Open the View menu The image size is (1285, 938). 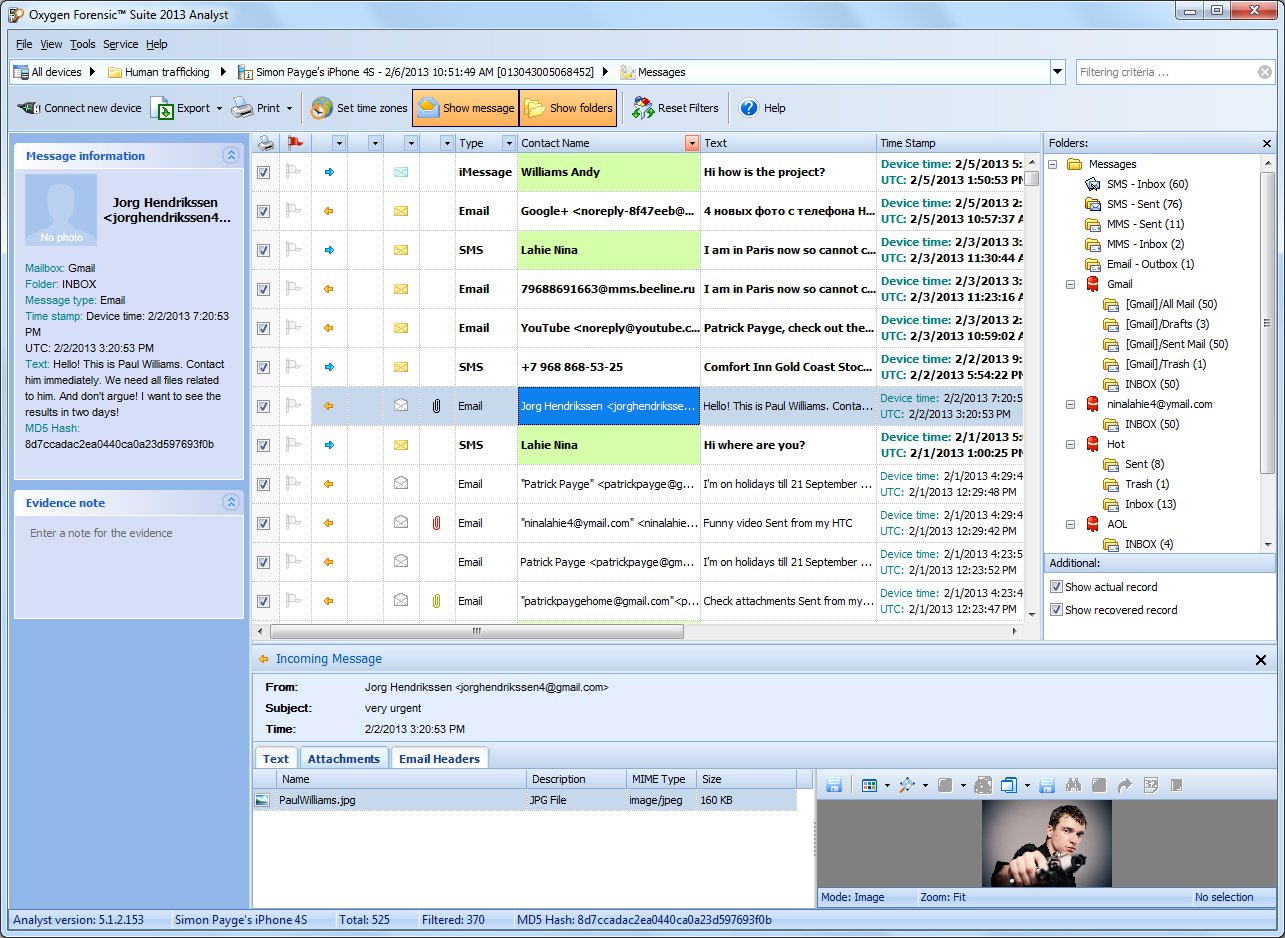[x=51, y=44]
